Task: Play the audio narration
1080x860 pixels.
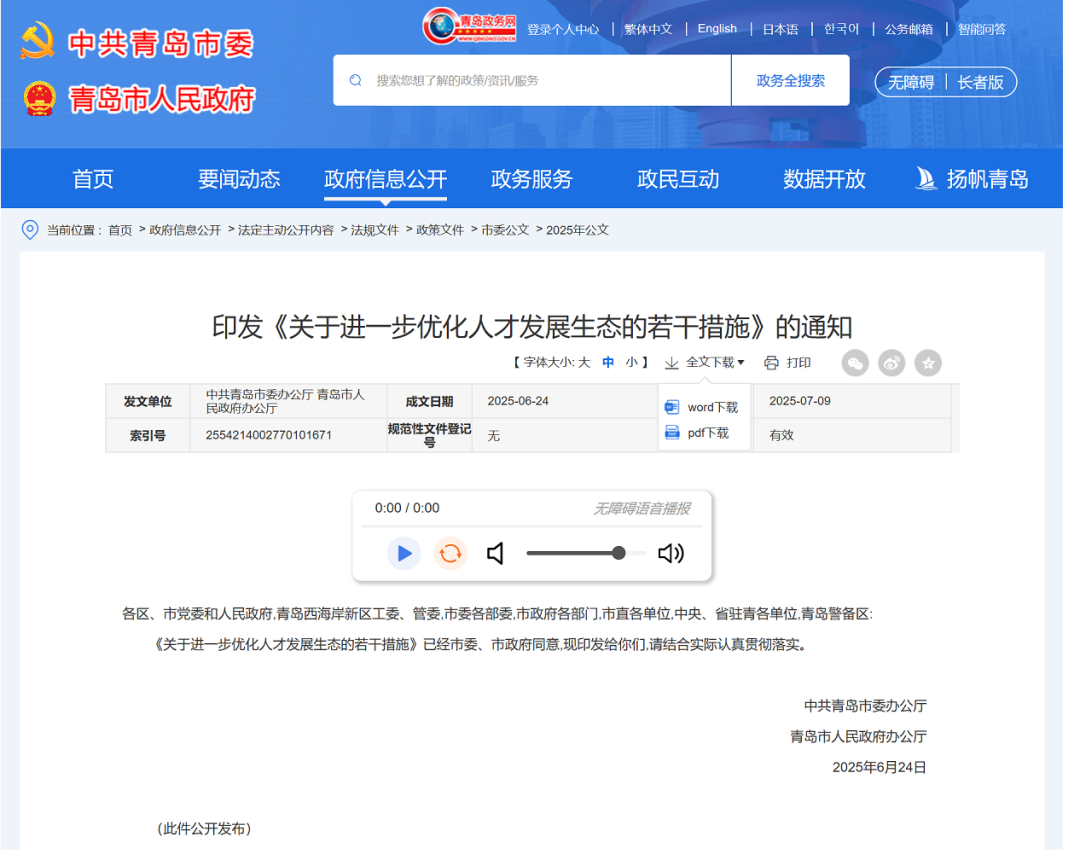Action: click(x=404, y=553)
